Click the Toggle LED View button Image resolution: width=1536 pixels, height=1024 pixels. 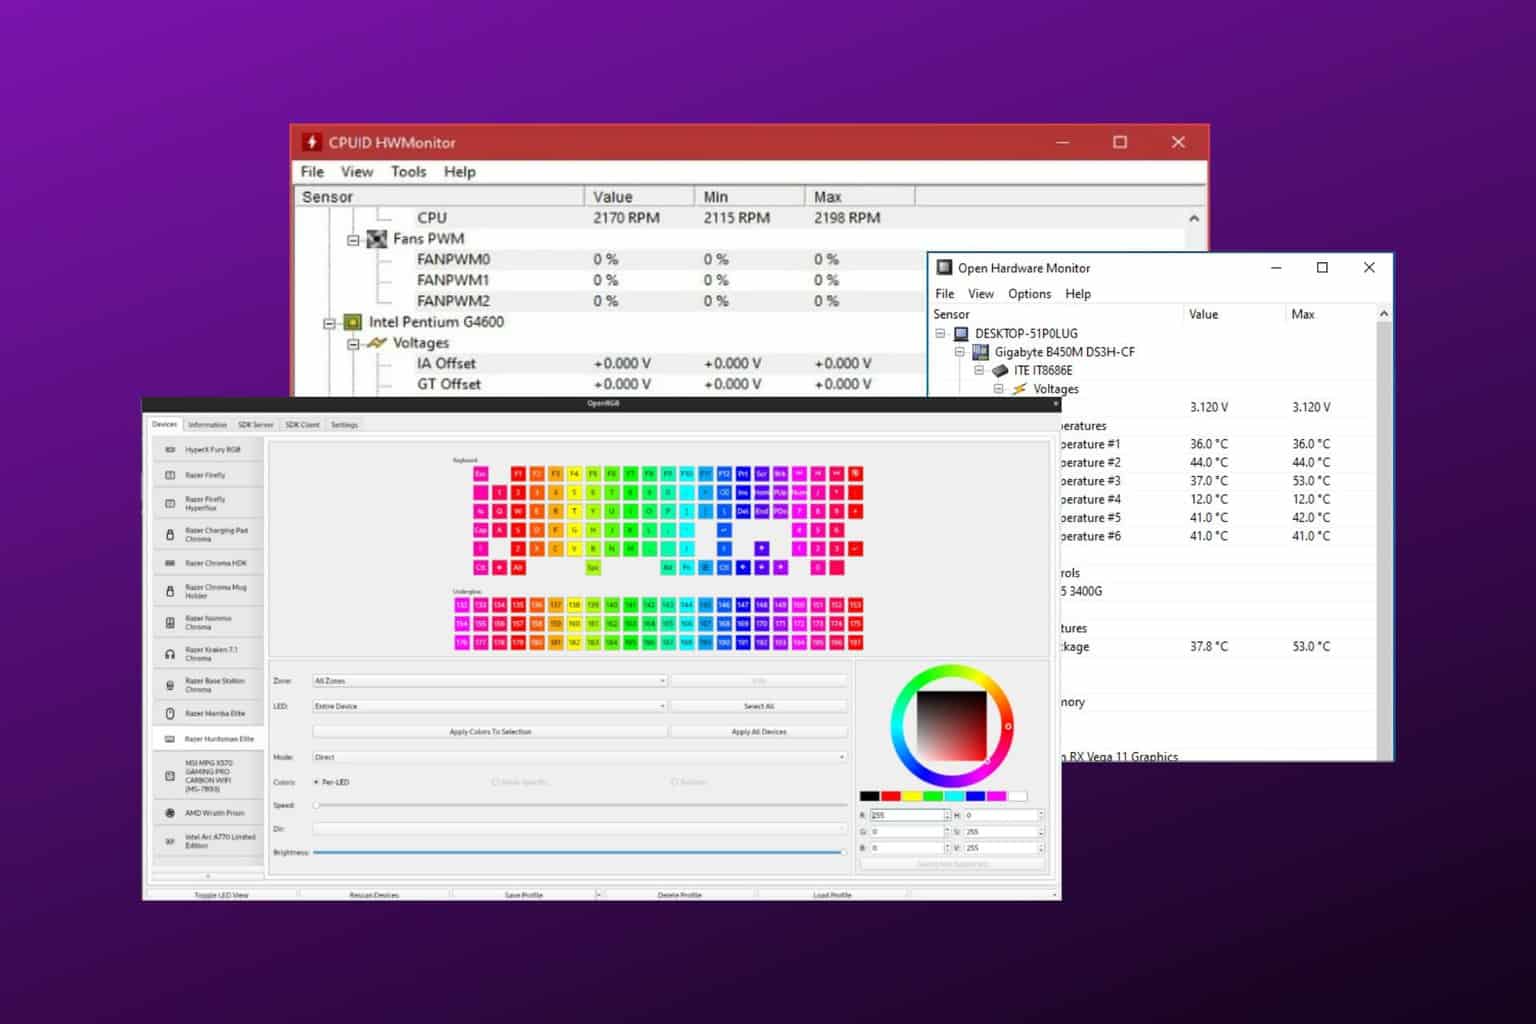click(x=222, y=895)
